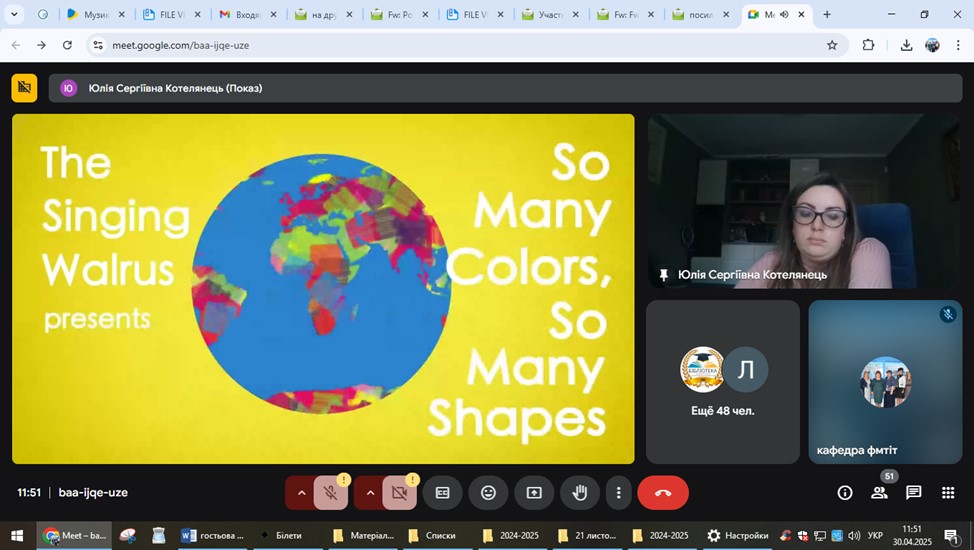The width and height of the screenshot is (974, 550).
Task: Open the Chrome tab search dropdown arrow
Action: [x=14, y=14]
